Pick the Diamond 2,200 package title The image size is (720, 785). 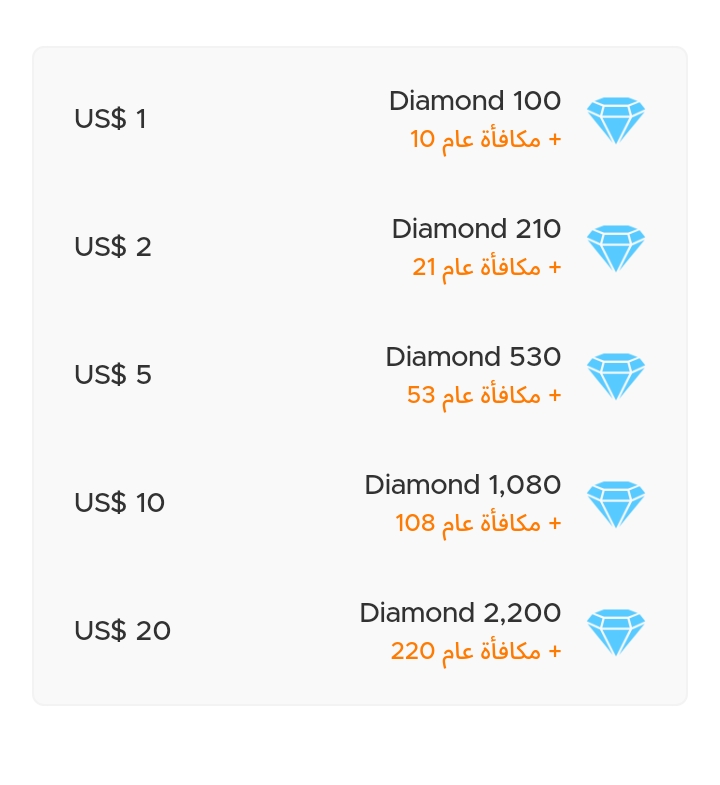[x=460, y=613]
